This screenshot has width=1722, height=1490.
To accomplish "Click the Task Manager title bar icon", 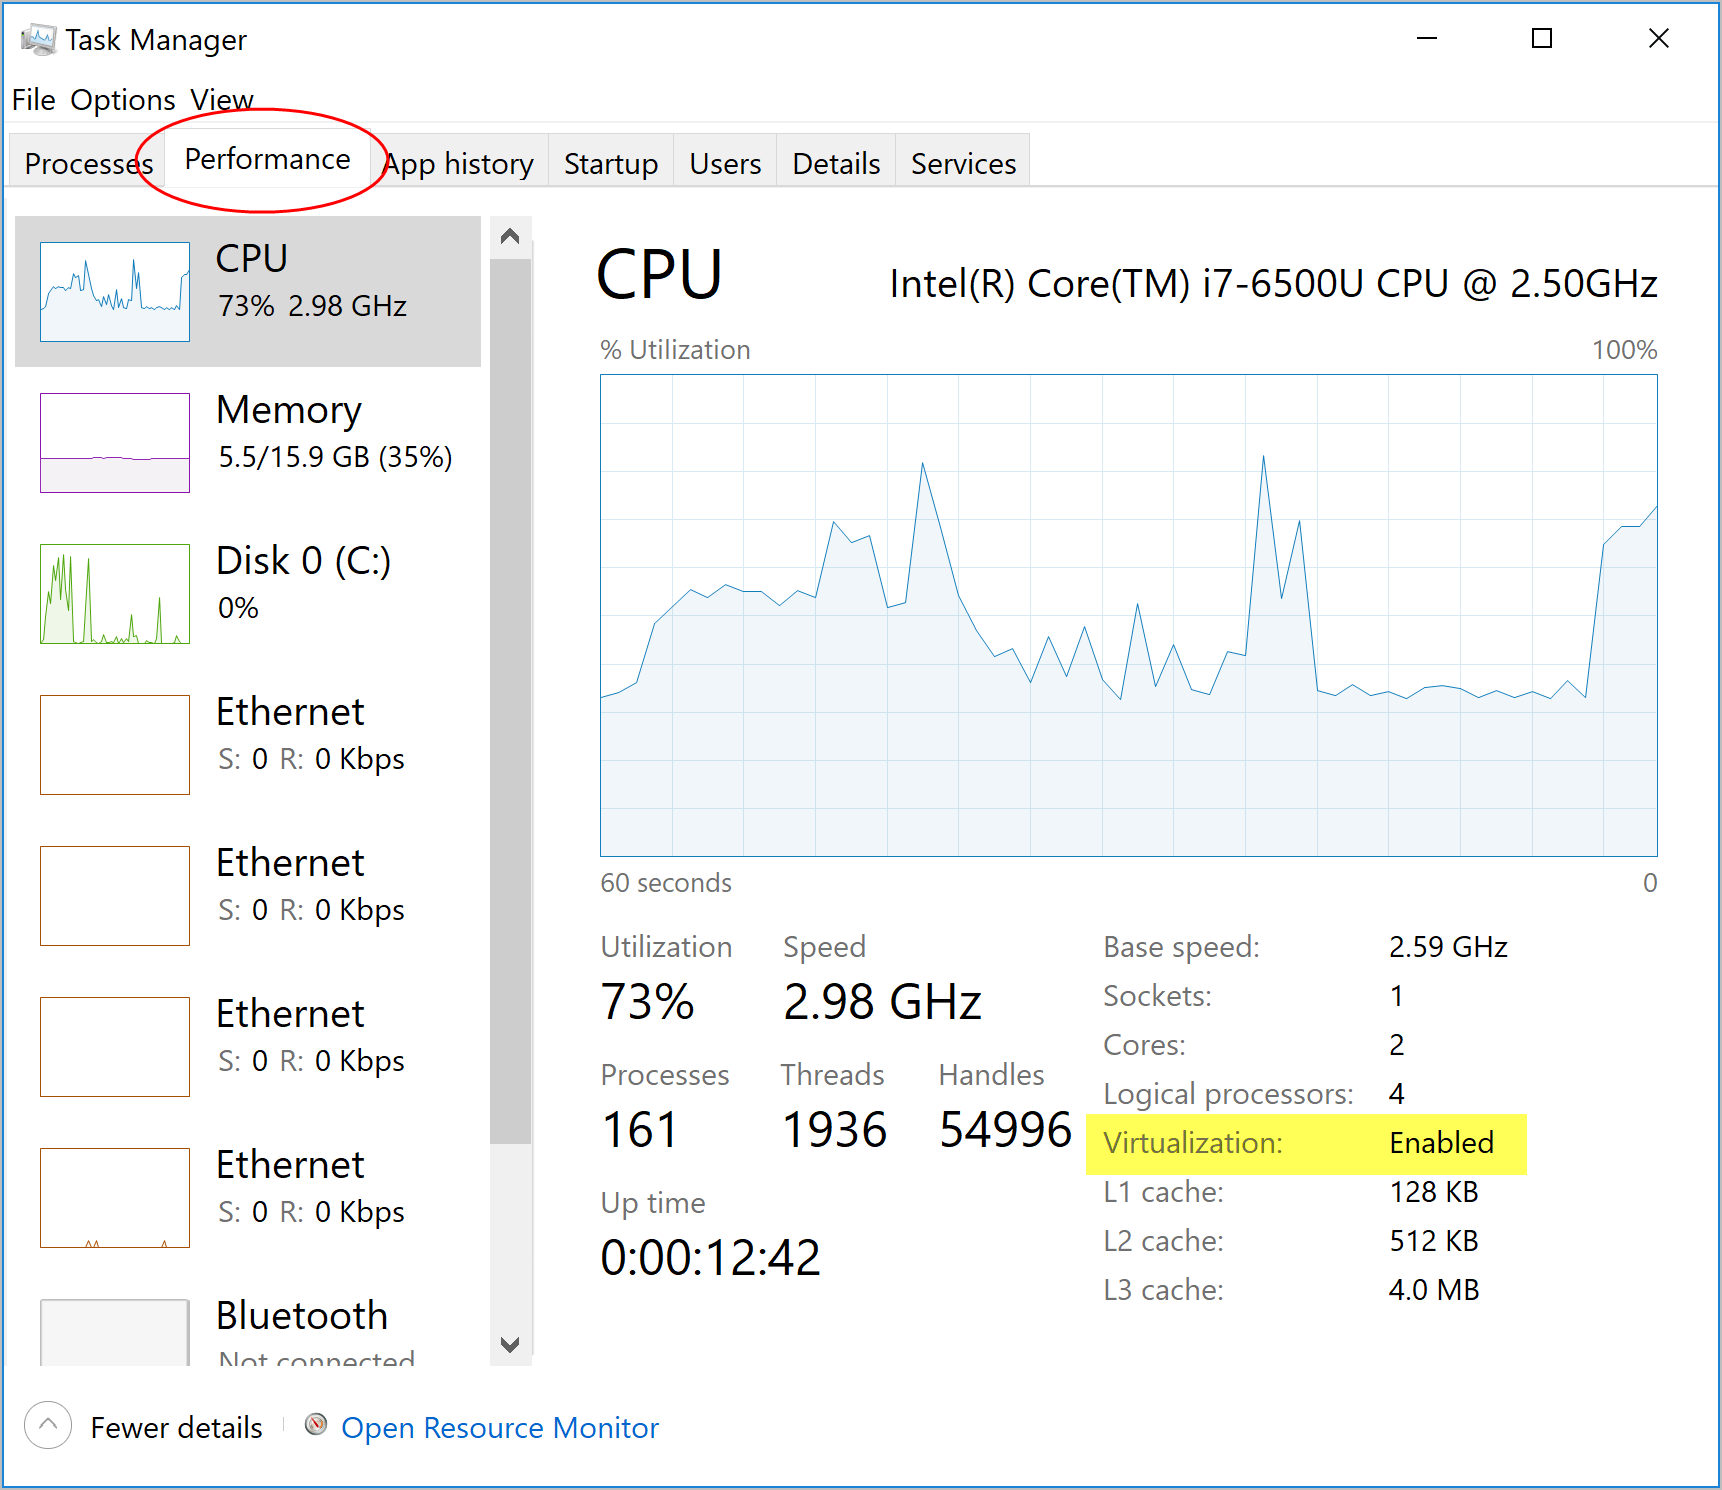I will (38, 38).
